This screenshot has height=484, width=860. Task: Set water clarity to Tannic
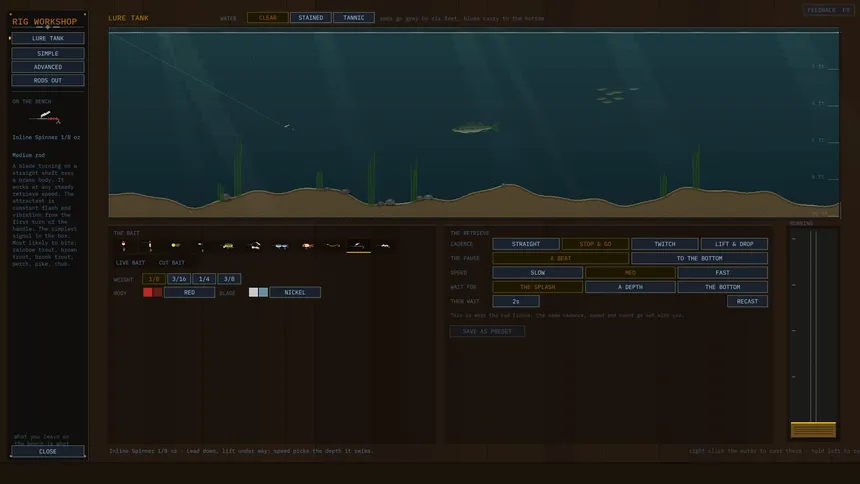pos(354,18)
